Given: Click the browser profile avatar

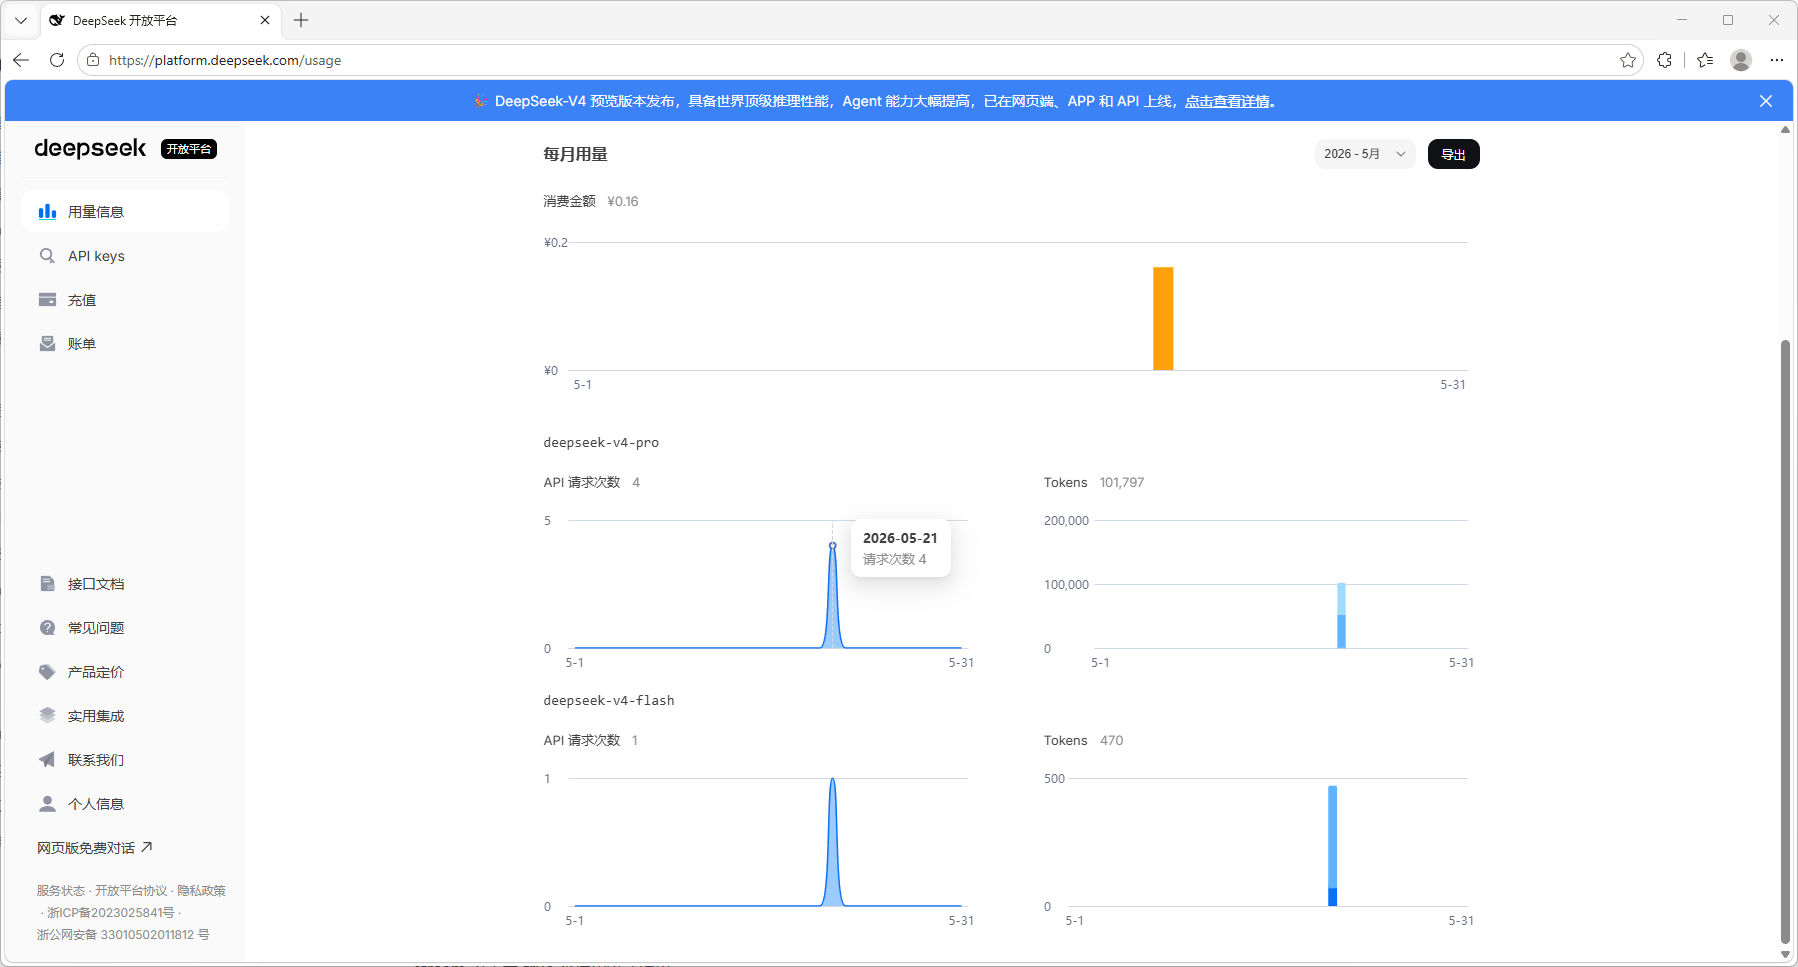Looking at the screenshot, I should point(1741,60).
